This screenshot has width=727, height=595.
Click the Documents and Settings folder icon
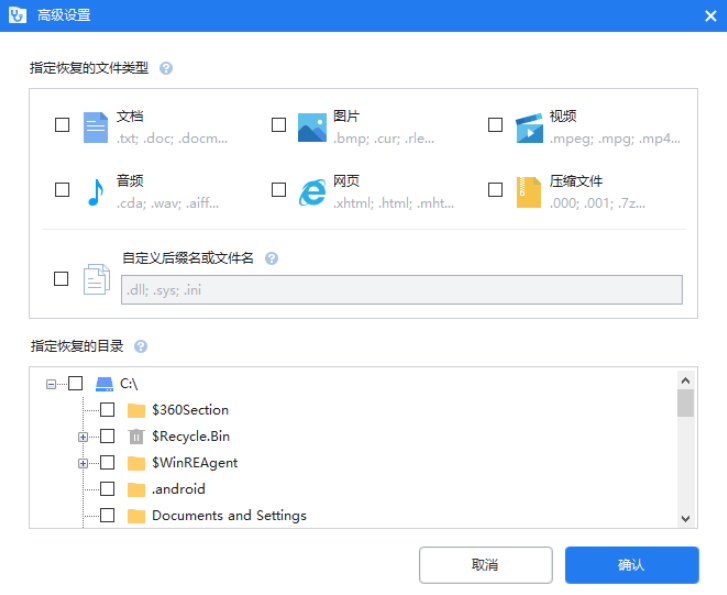click(x=136, y=516)
